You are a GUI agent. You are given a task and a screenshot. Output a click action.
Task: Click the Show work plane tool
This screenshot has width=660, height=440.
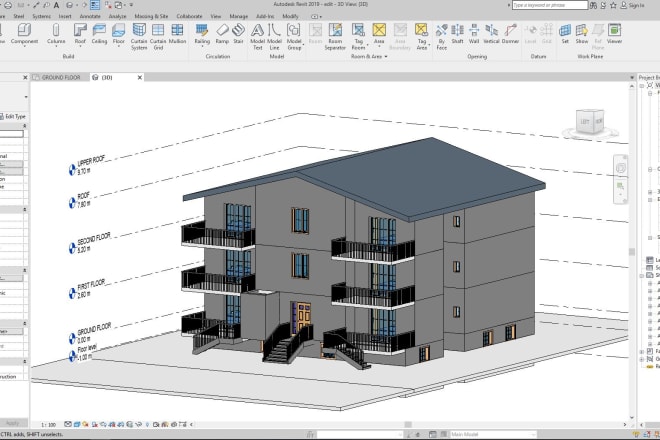(x=582, y=33)
